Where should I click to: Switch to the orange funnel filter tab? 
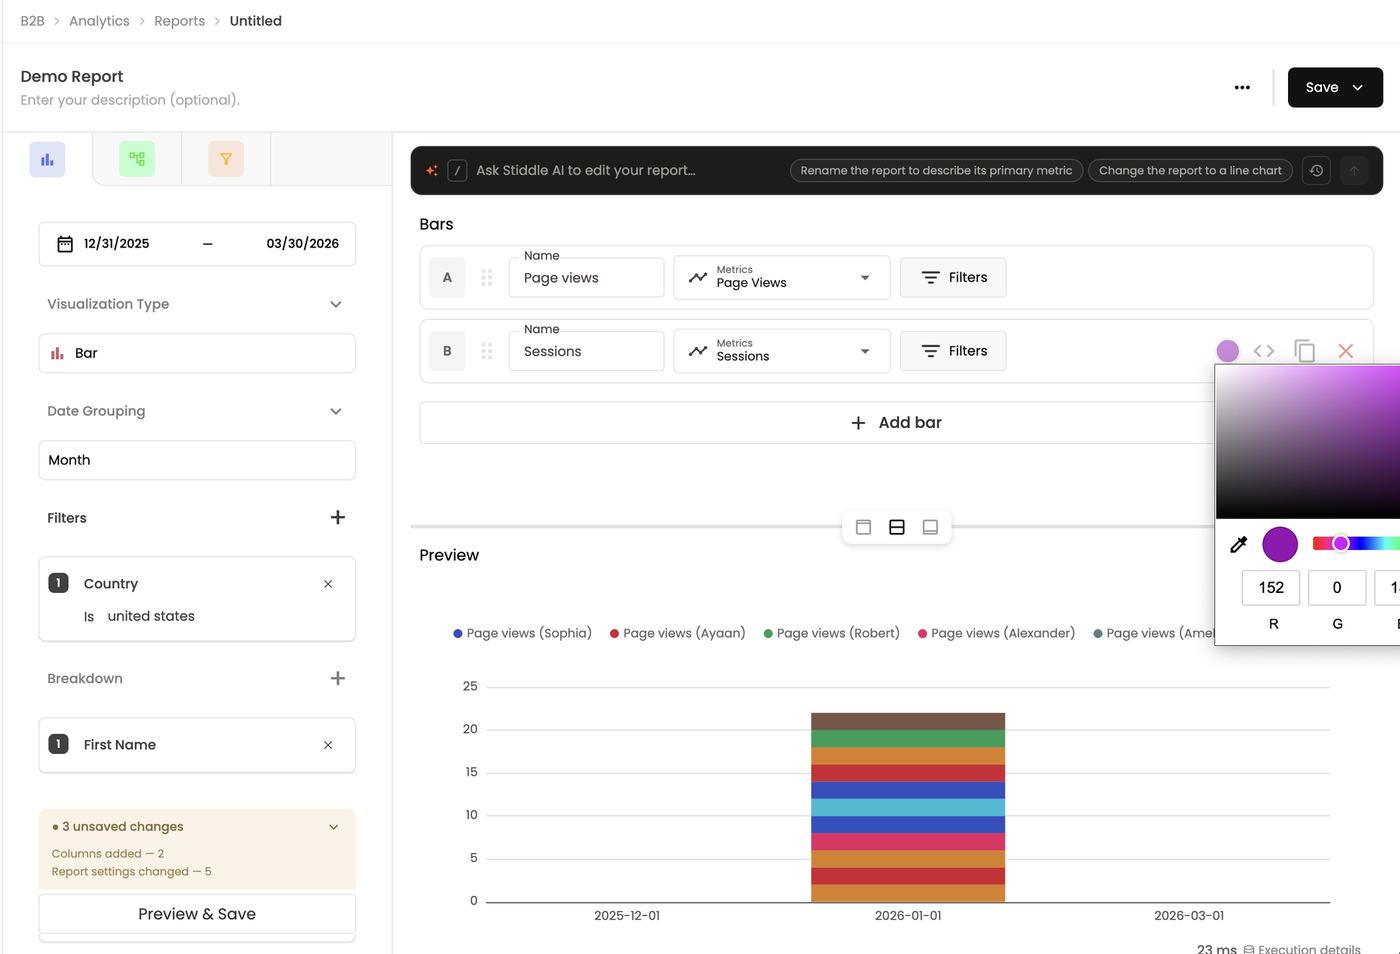(x=226, y=159)
